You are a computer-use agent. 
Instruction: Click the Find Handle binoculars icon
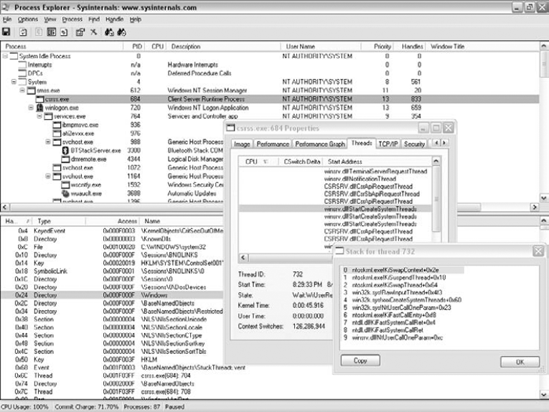coord(109,32)
